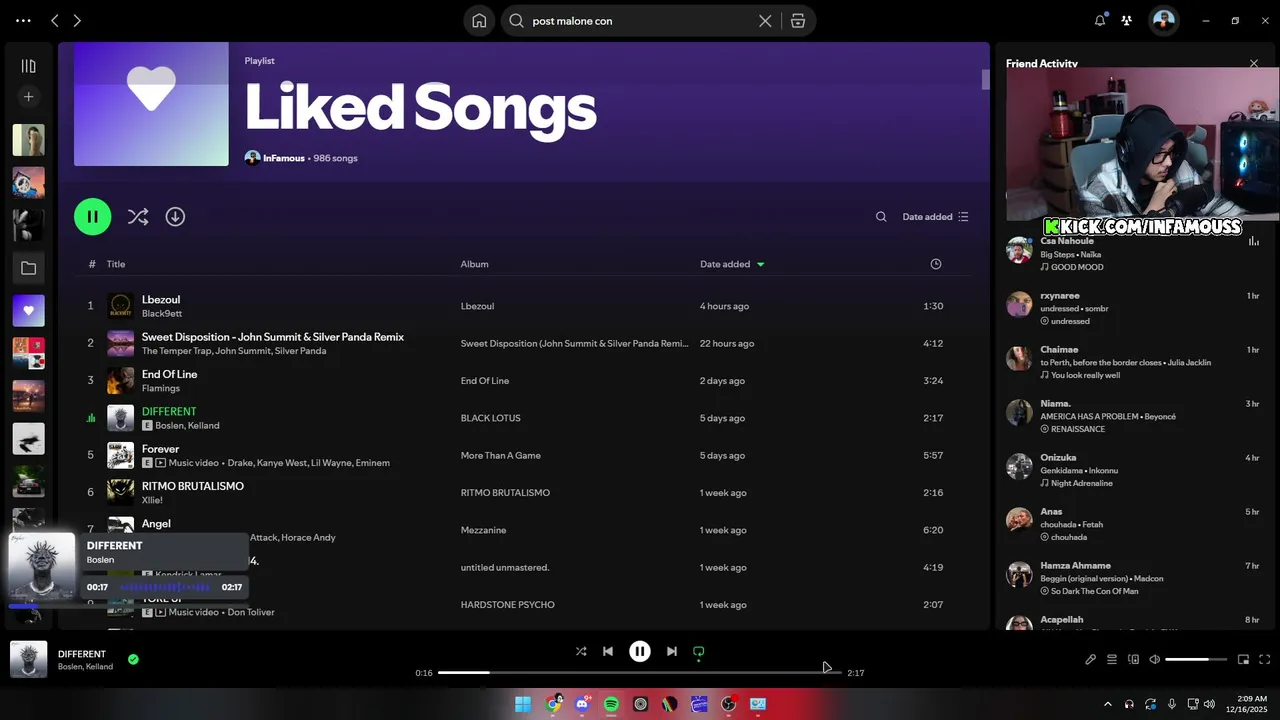
Task: Click the search box containing post malone con
Action: 640,21
